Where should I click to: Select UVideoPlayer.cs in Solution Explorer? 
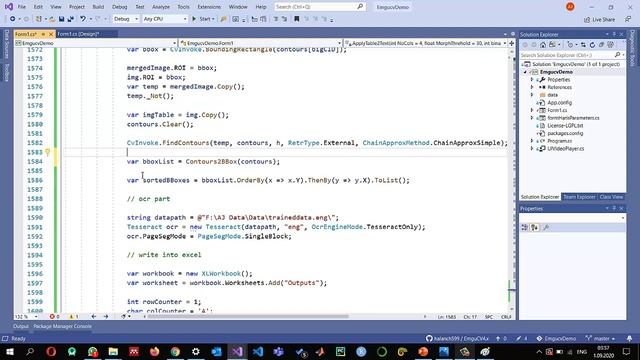pyautogui.click(x=565, y=149)
